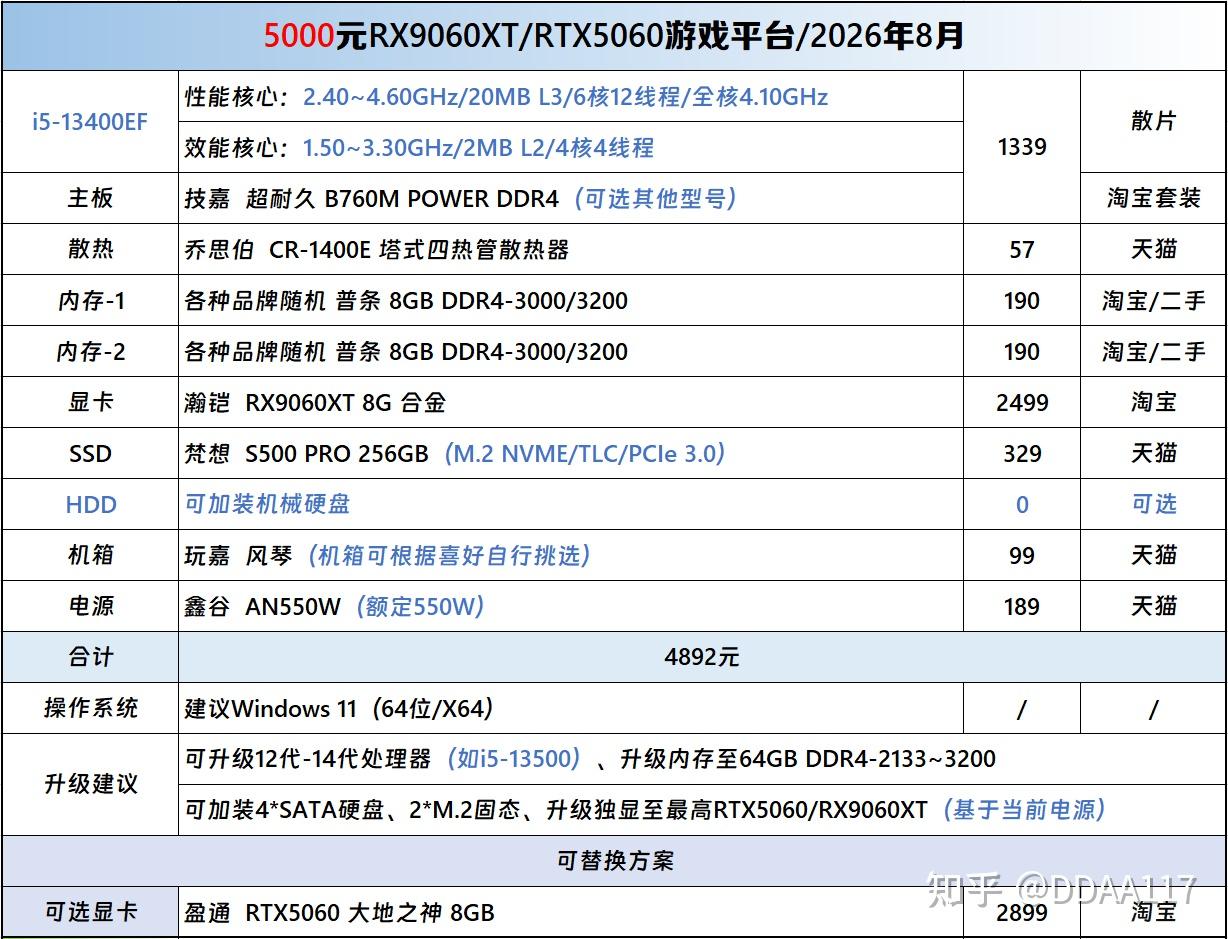Click the 可选其他型号 blue note

pyautogui.click(x=656, y=198)
